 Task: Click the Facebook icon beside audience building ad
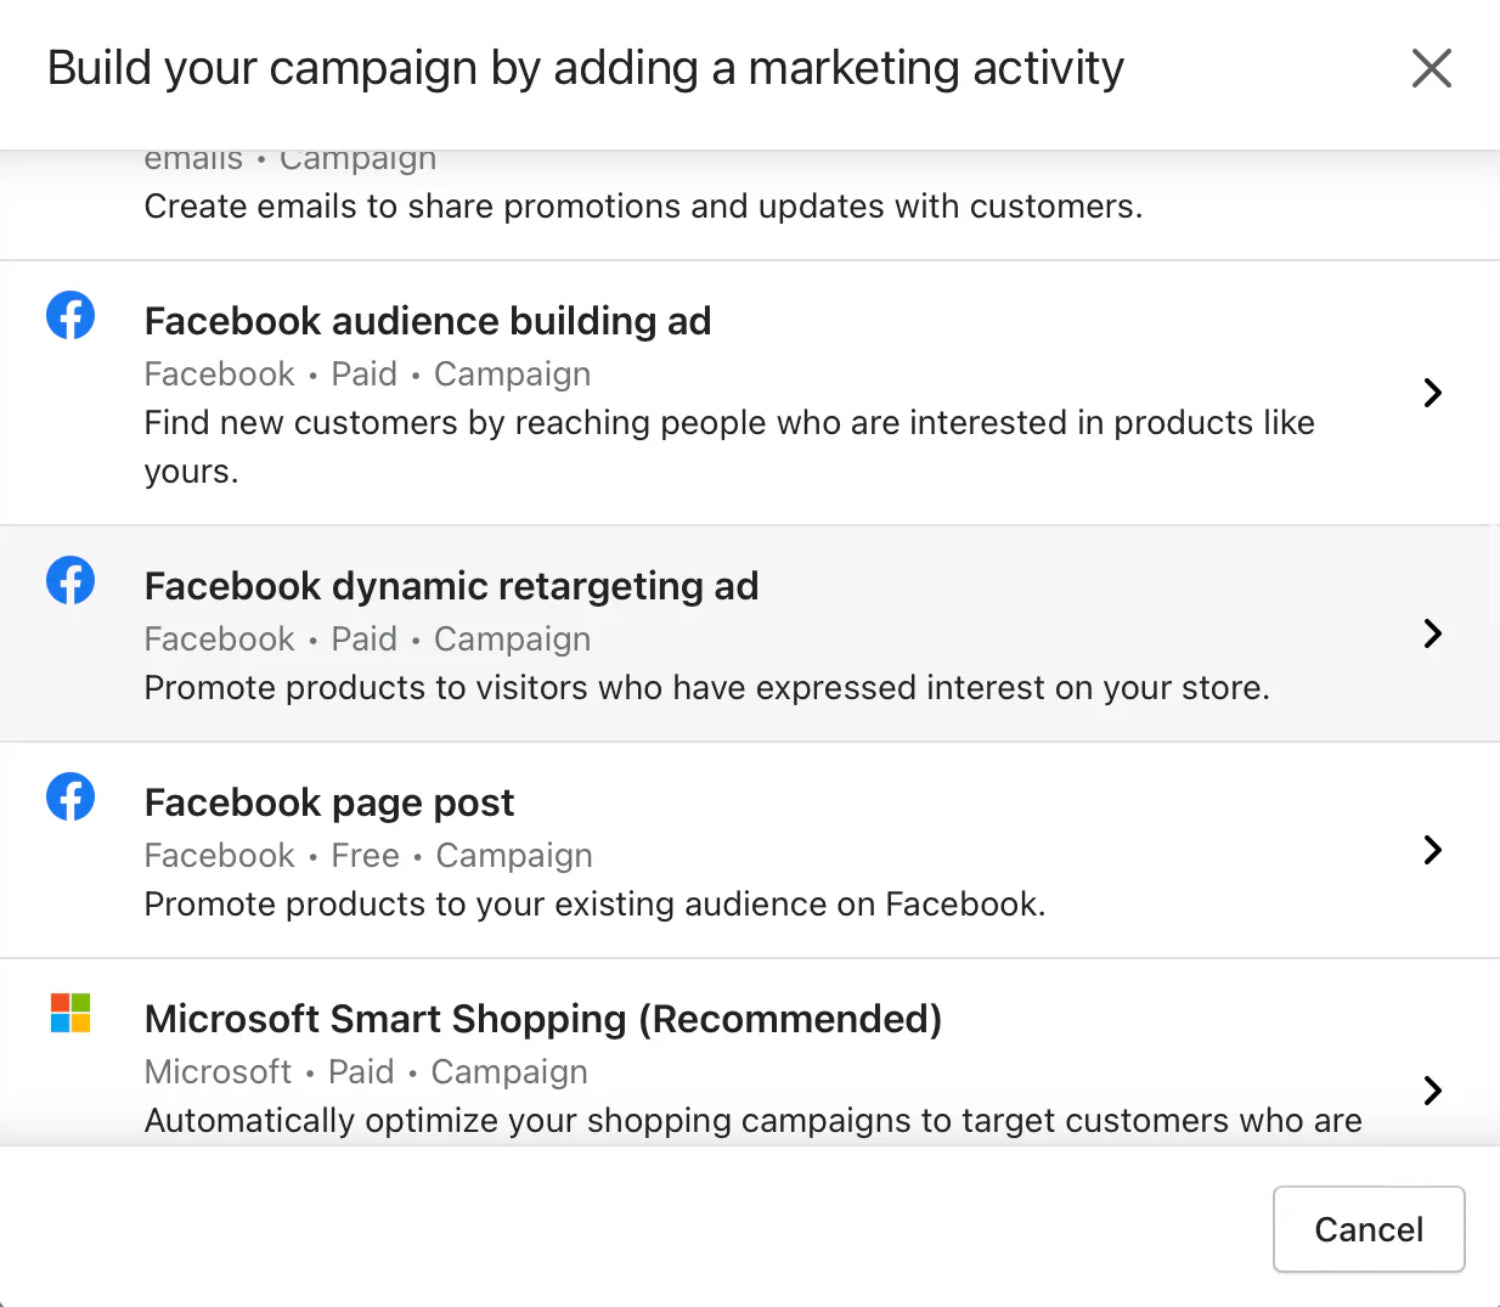coord(69,315)
